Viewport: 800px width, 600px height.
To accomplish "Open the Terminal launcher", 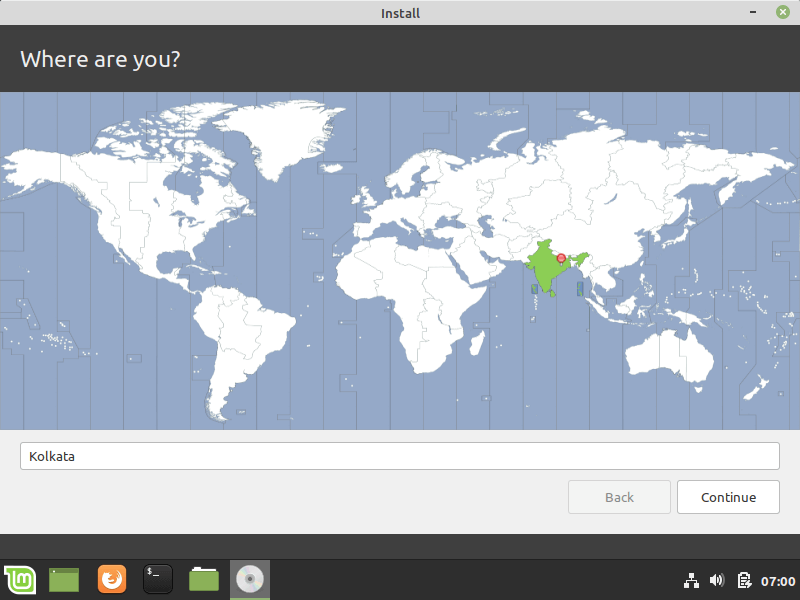I will tap(158, 580).
